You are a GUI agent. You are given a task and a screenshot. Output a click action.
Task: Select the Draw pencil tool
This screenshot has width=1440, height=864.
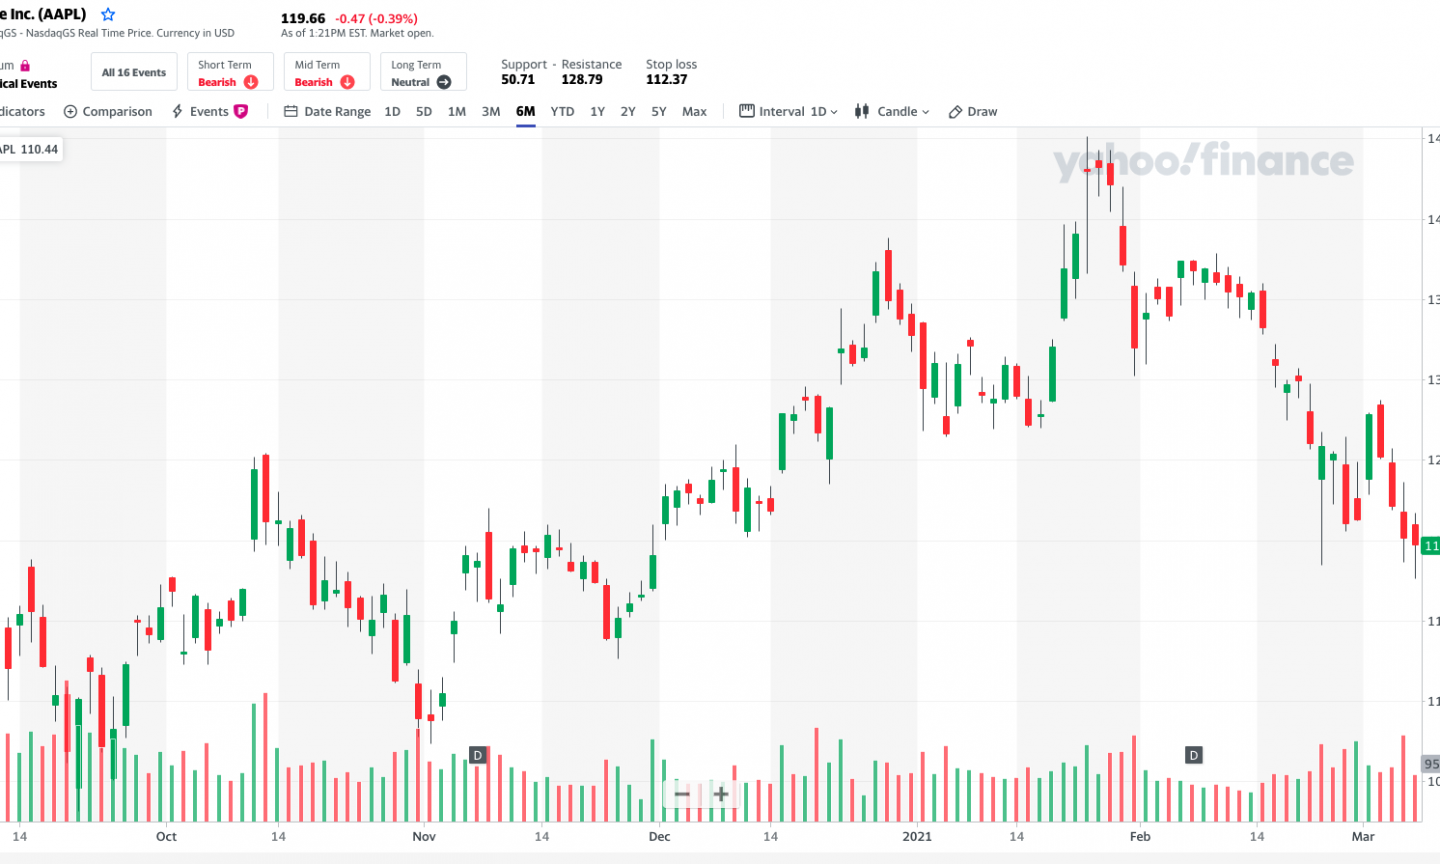(972, 111)
